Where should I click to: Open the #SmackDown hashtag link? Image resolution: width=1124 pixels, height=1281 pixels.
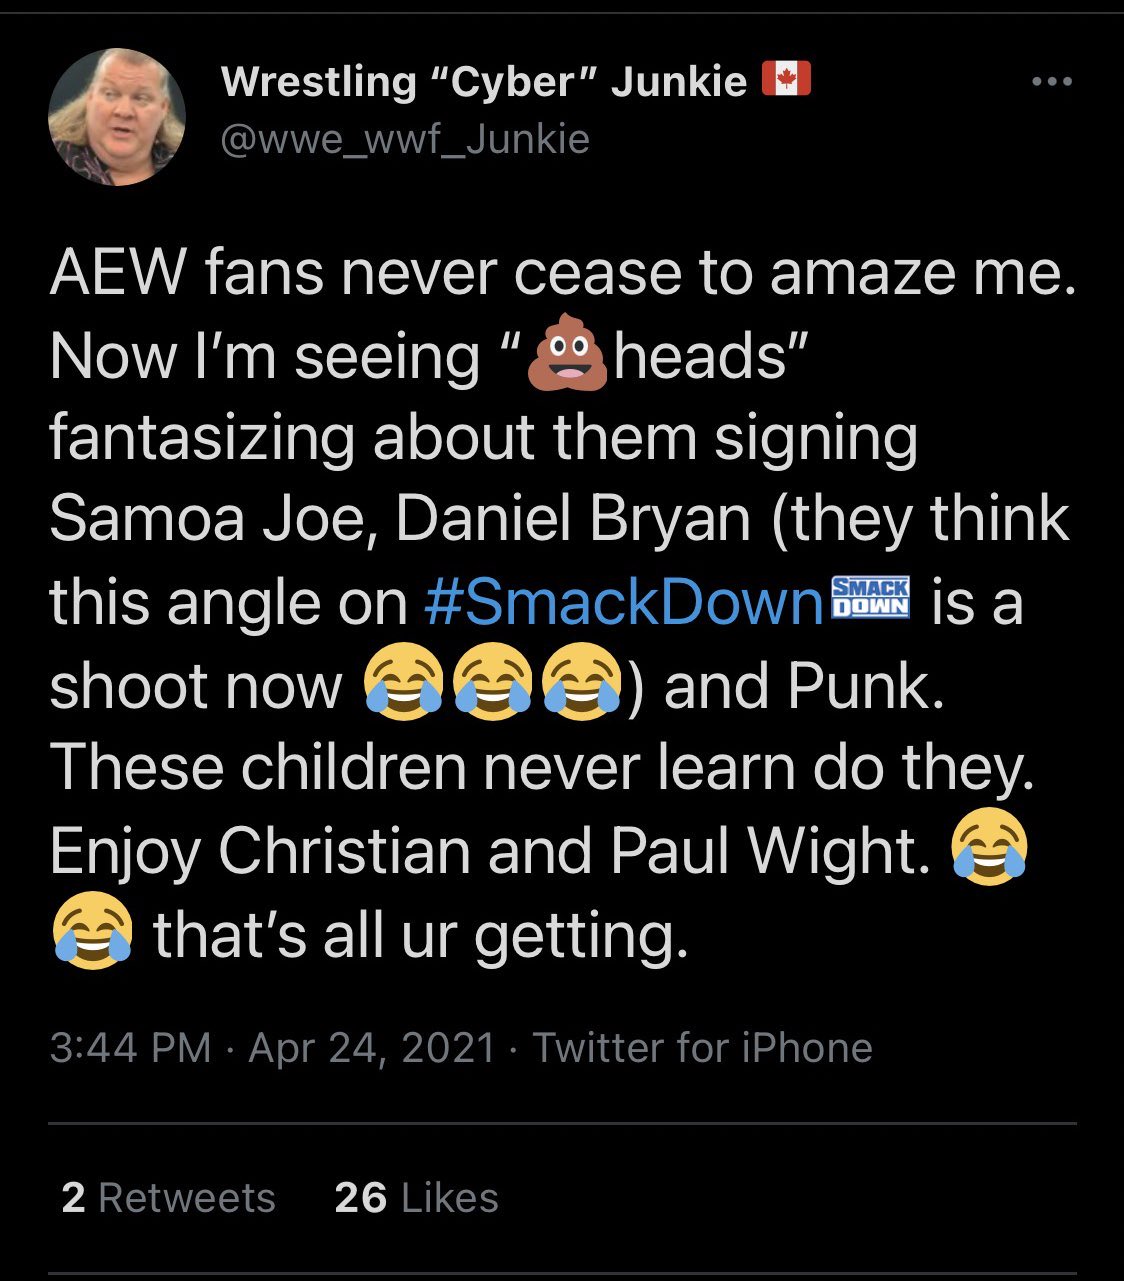pos(624,603)
